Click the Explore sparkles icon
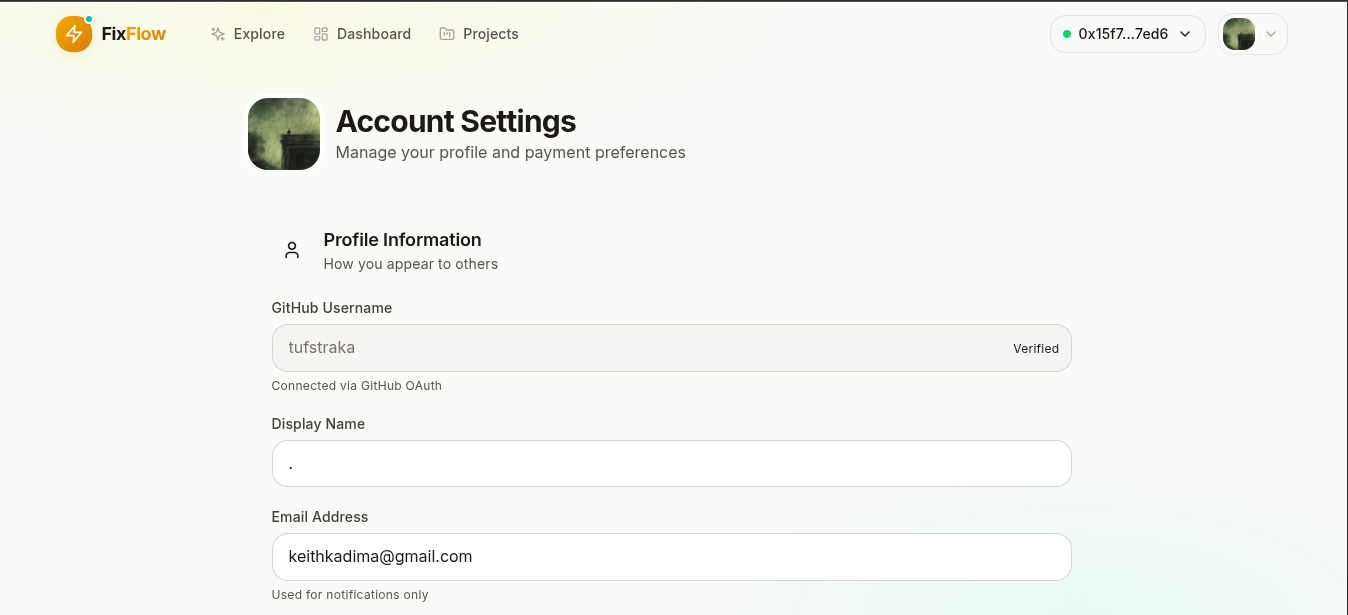 [x=218, y=34]
